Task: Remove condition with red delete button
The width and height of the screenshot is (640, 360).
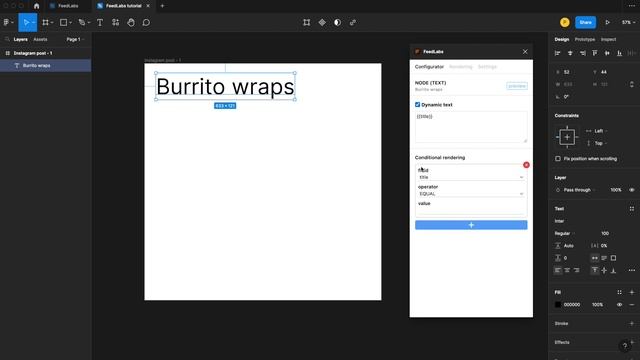Action: (526, 165)
